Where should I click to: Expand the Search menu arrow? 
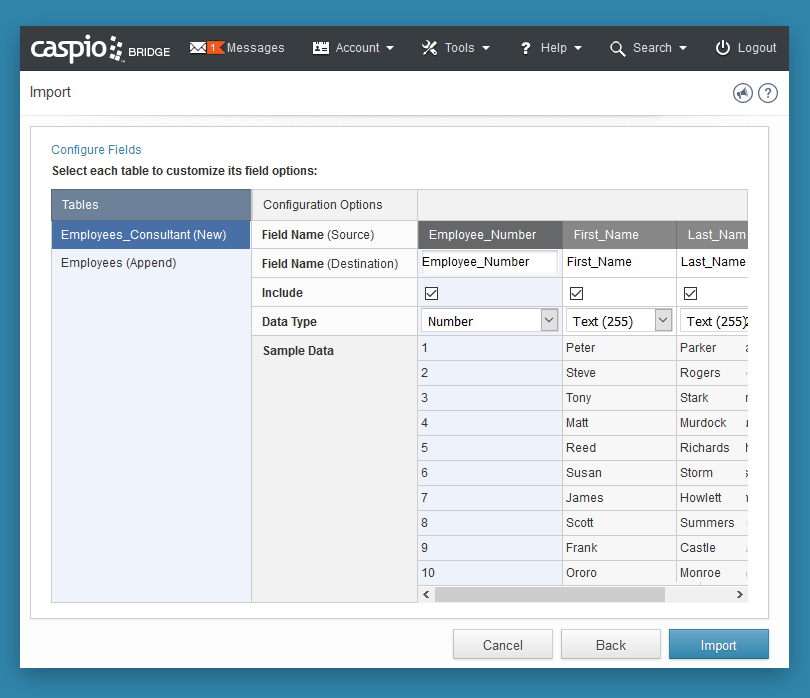(x=683, y=48)
